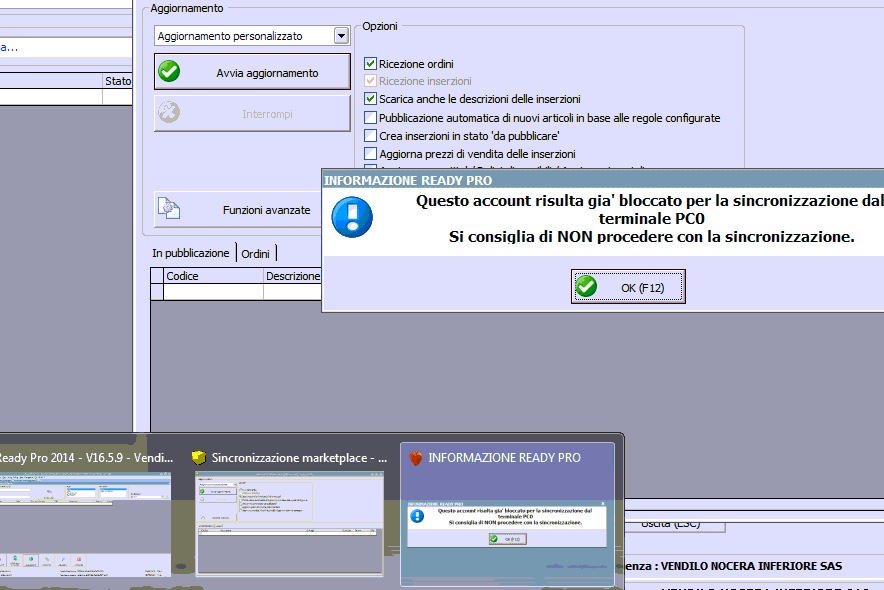Enable Crea inserzioni in stato 'da pubblicare'
884x590 pixels.
click(370, 135)
